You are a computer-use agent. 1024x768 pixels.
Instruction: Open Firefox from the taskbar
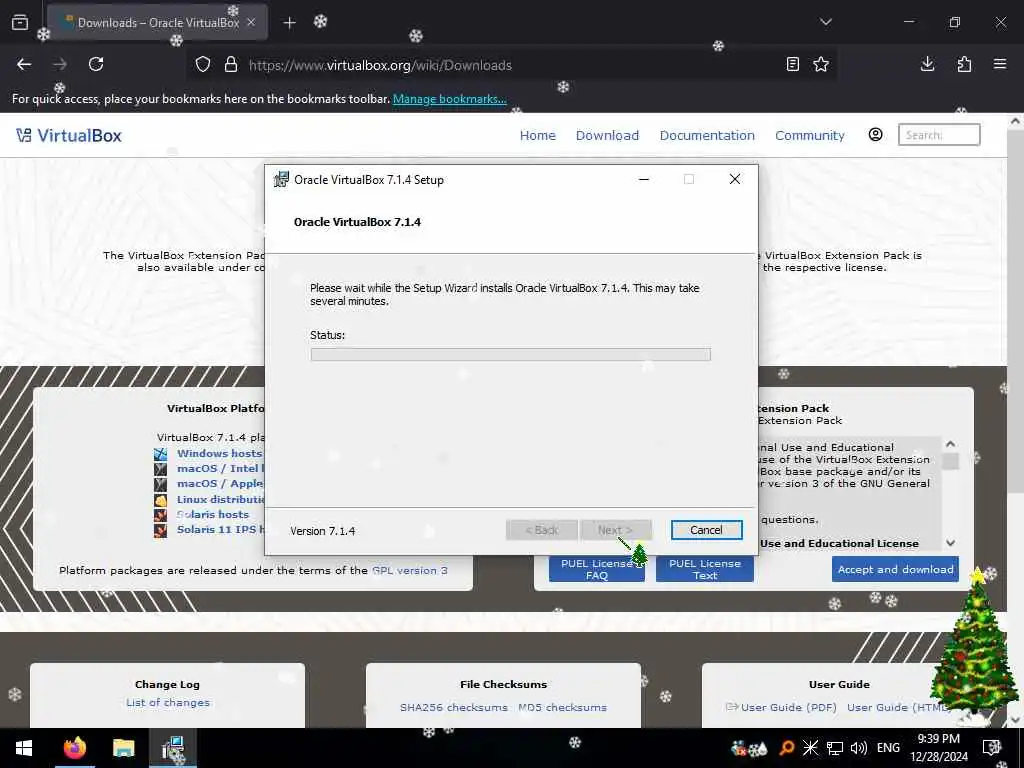(x=74, y=748)
